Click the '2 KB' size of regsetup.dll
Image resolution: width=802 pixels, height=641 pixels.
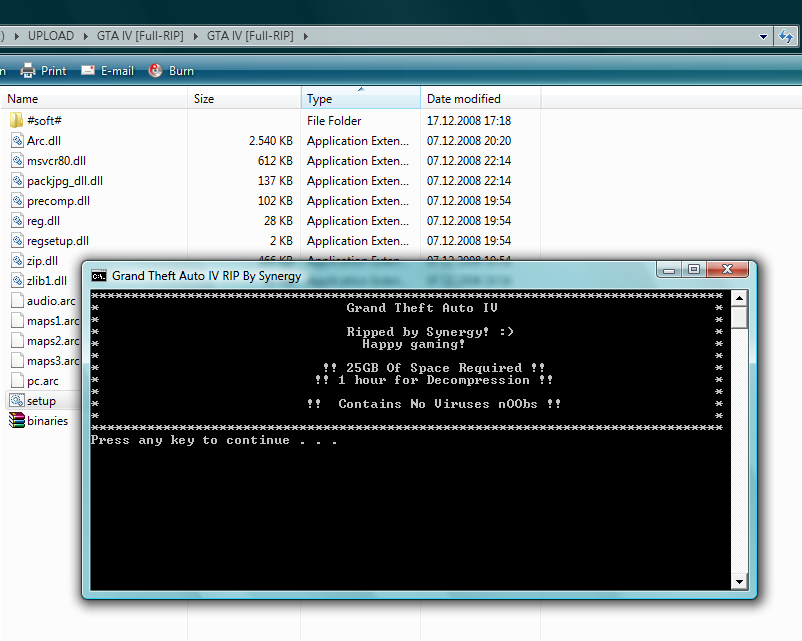(x=281, y=240)
